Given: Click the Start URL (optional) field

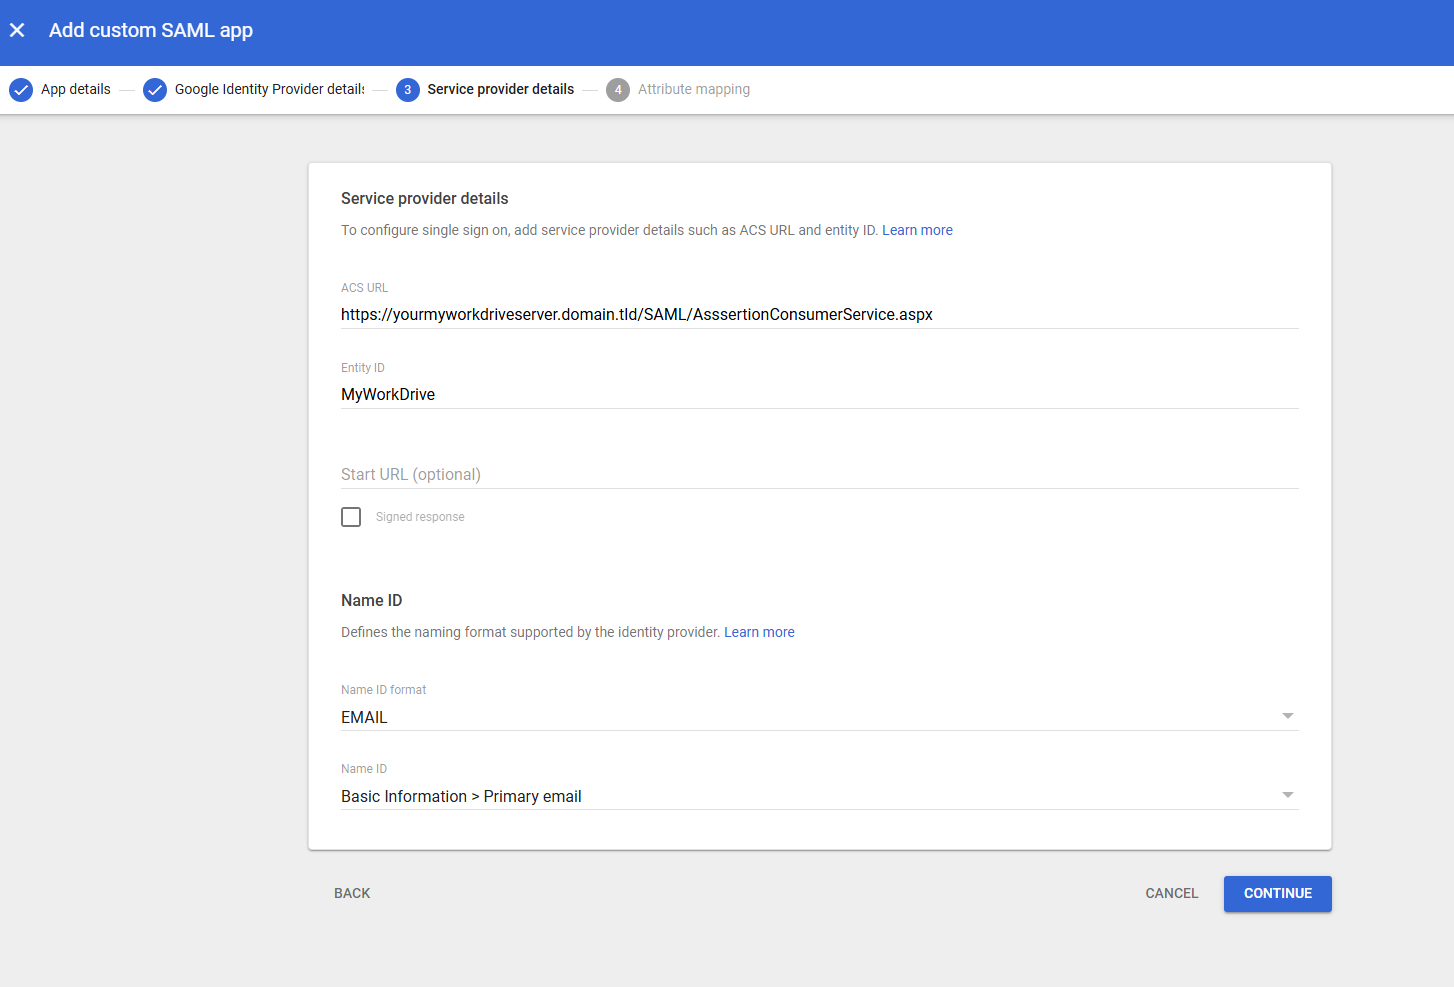Looking at the screenshot, I should click(x=818, y=474).
